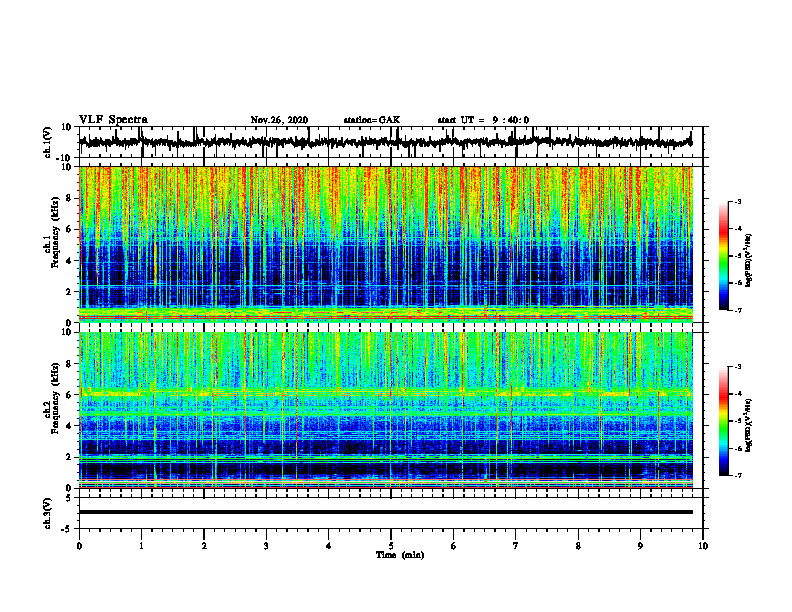Screen dimensions: 792x612
Task: Click the "6" kHz tick on ch.2 frequency axis
Action: click(69, 395)
